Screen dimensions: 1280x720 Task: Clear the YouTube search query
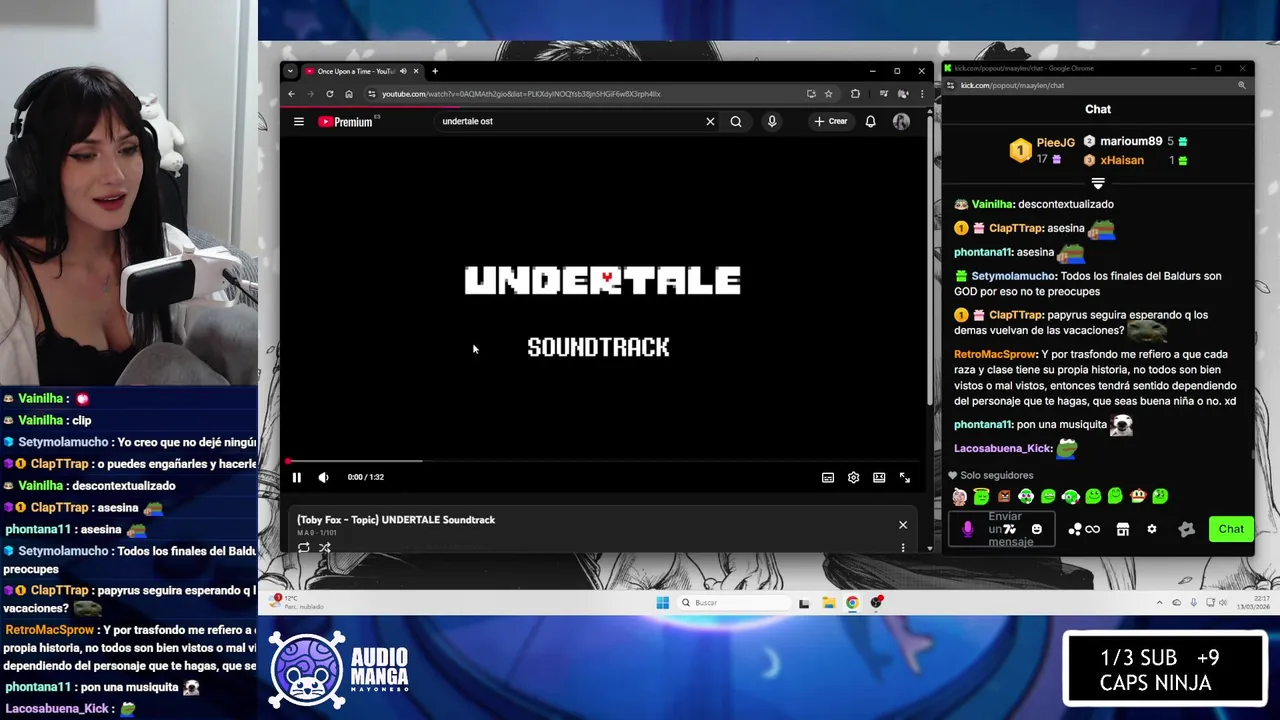tap(710, 122)
